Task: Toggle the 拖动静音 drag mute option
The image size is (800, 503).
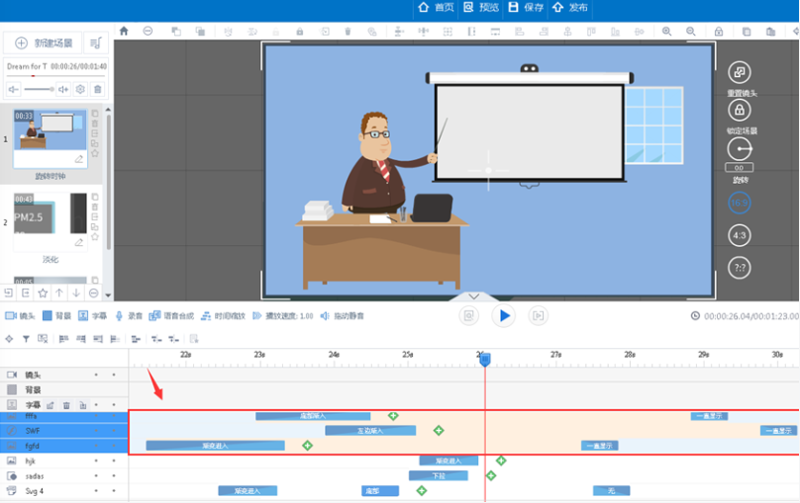Action: [342, 316]
